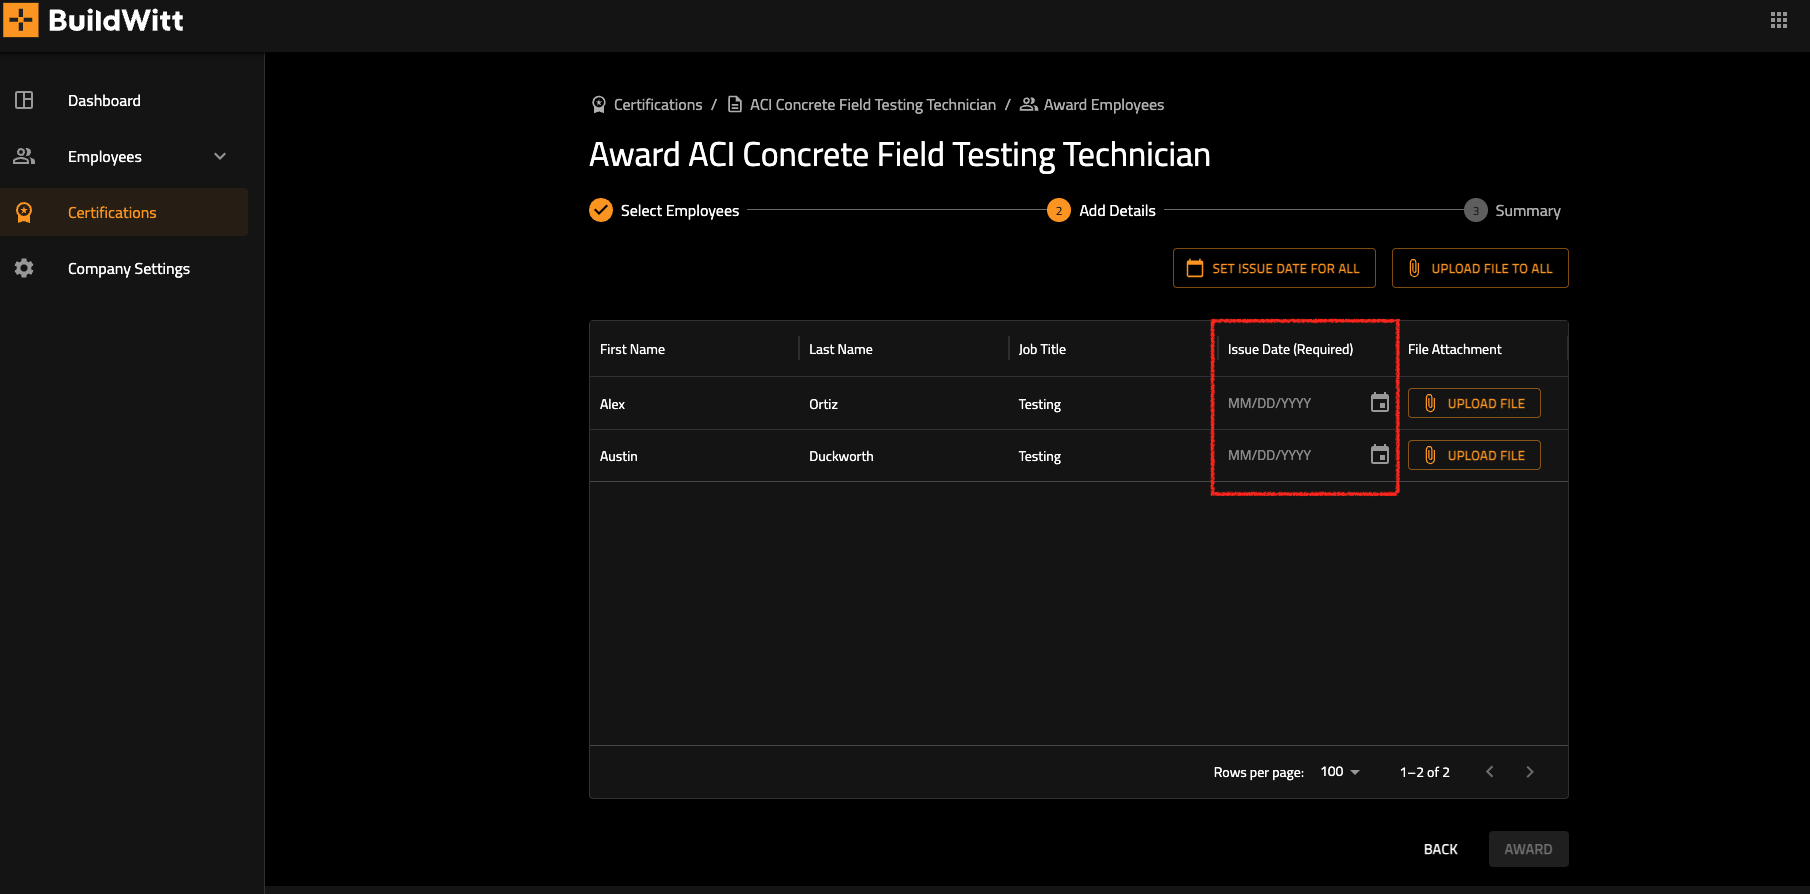The image size is (1810, 894).
Task: Click the 'Duckworth' last name cell
Action: 841,456
